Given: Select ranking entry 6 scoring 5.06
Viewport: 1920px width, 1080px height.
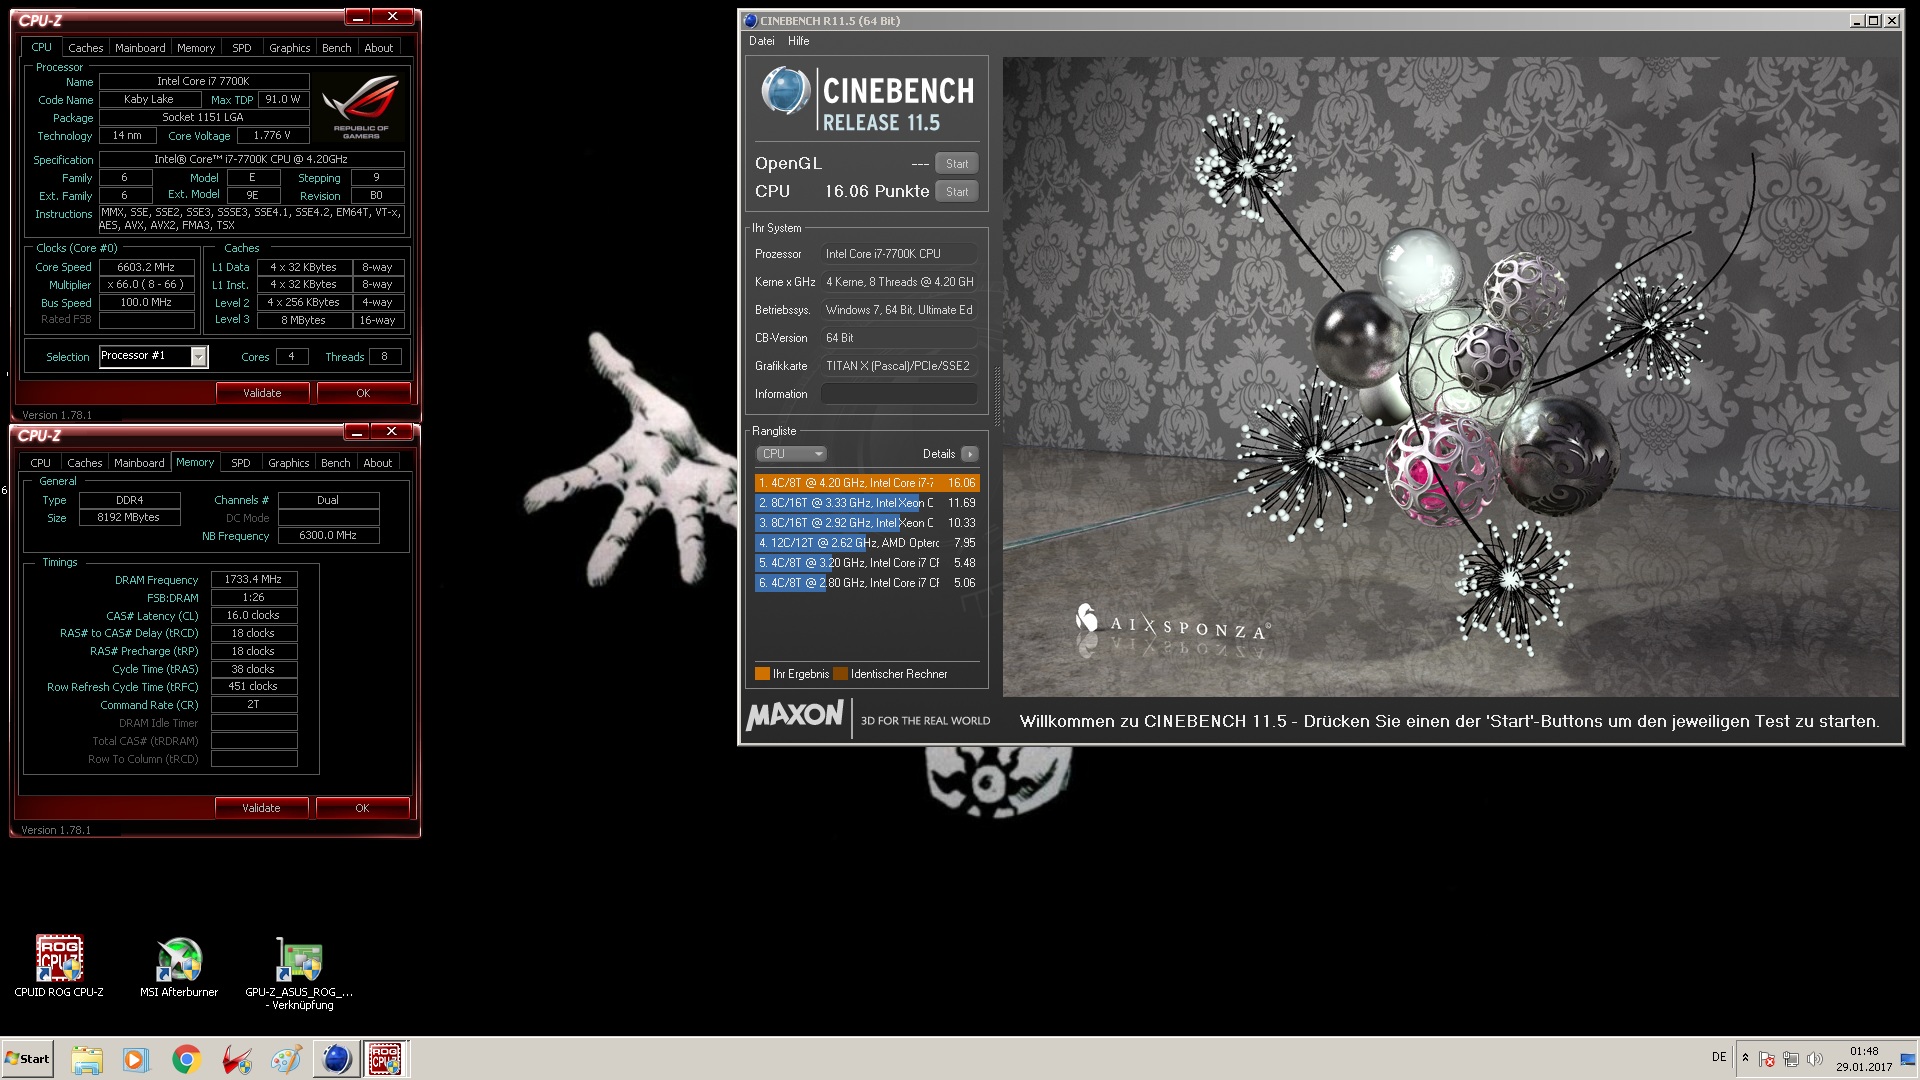Looking at the screenshot, I should tap(867, 583).
